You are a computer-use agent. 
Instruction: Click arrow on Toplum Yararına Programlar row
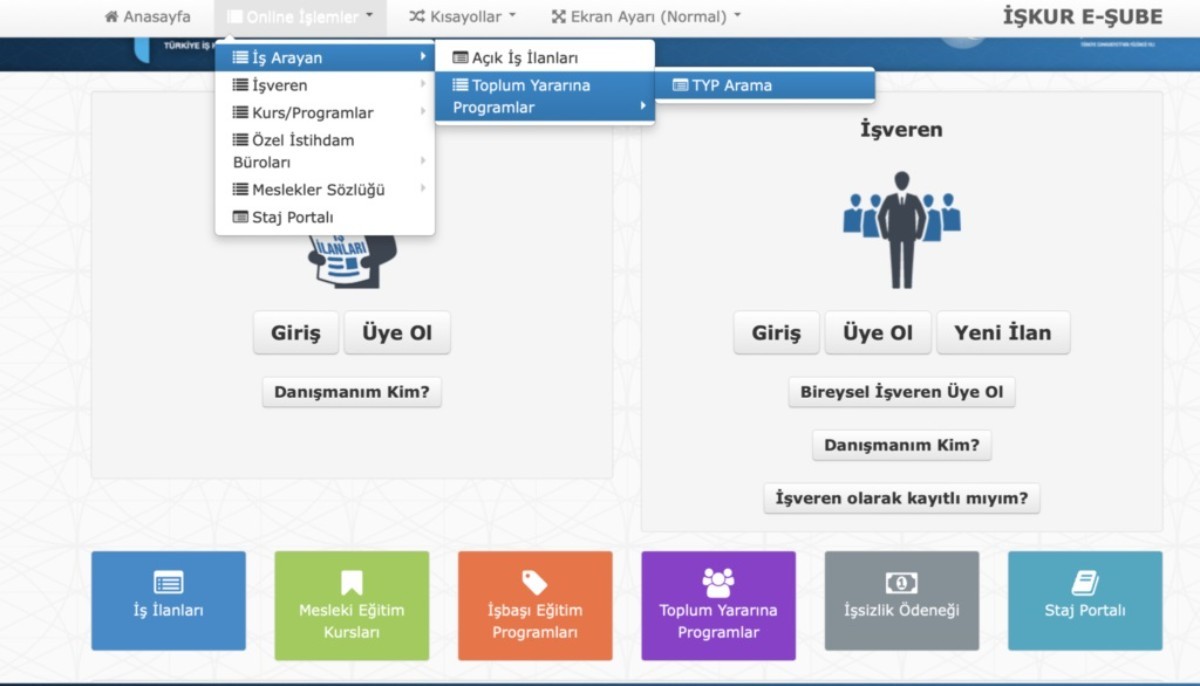pos(643,107)
